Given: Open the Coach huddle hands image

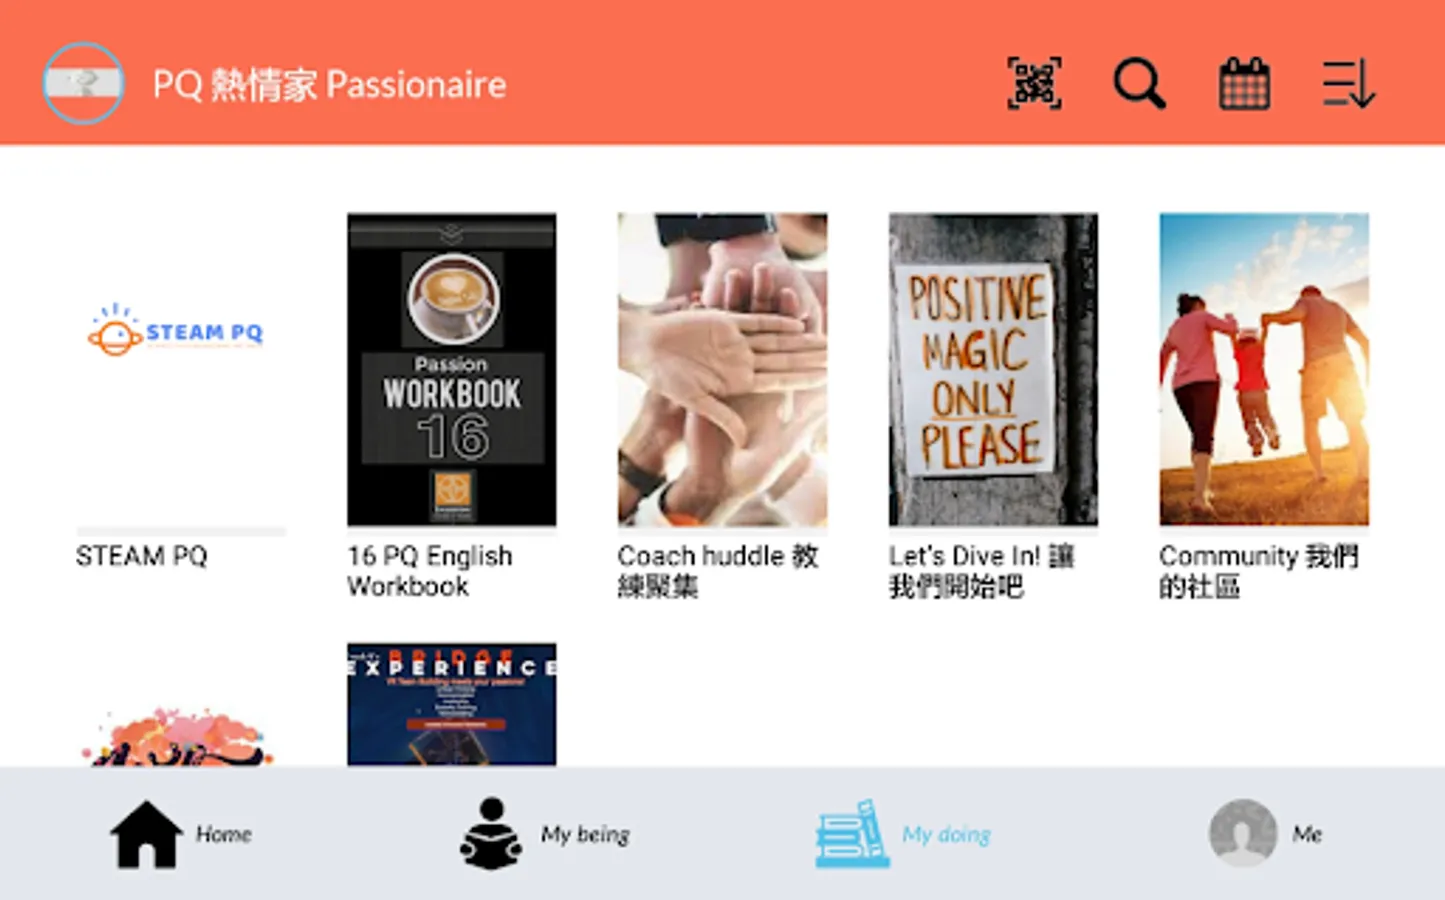Looking at the screenshot, I should click(x=722, y=369).
